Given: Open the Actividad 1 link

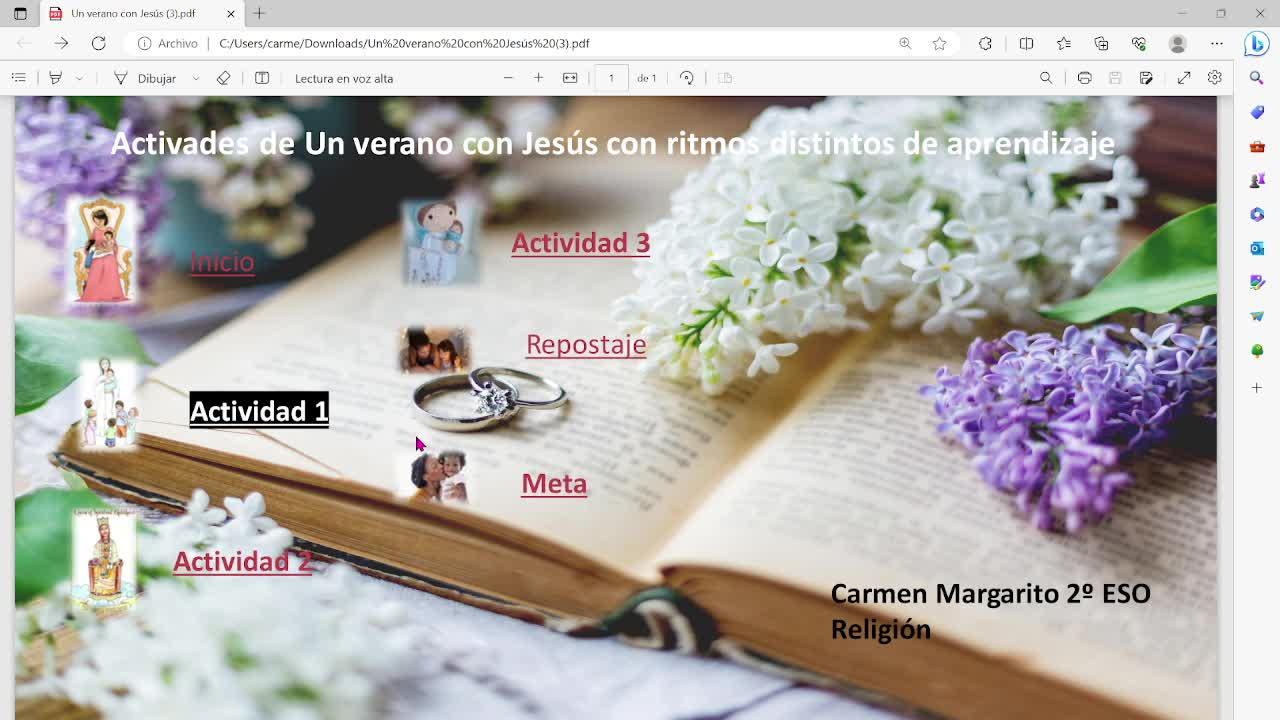Looking at the screenshot, I should (x=259, y=410).
